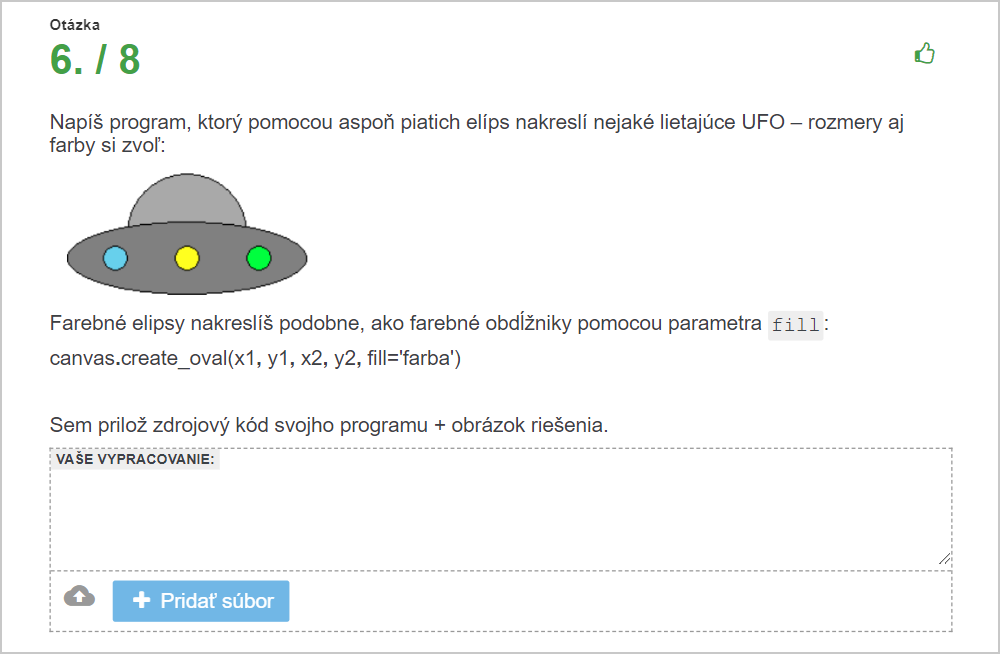Screen dimensions: 1000x654
Task: Click the Otázka label
Action: point(75,25)
